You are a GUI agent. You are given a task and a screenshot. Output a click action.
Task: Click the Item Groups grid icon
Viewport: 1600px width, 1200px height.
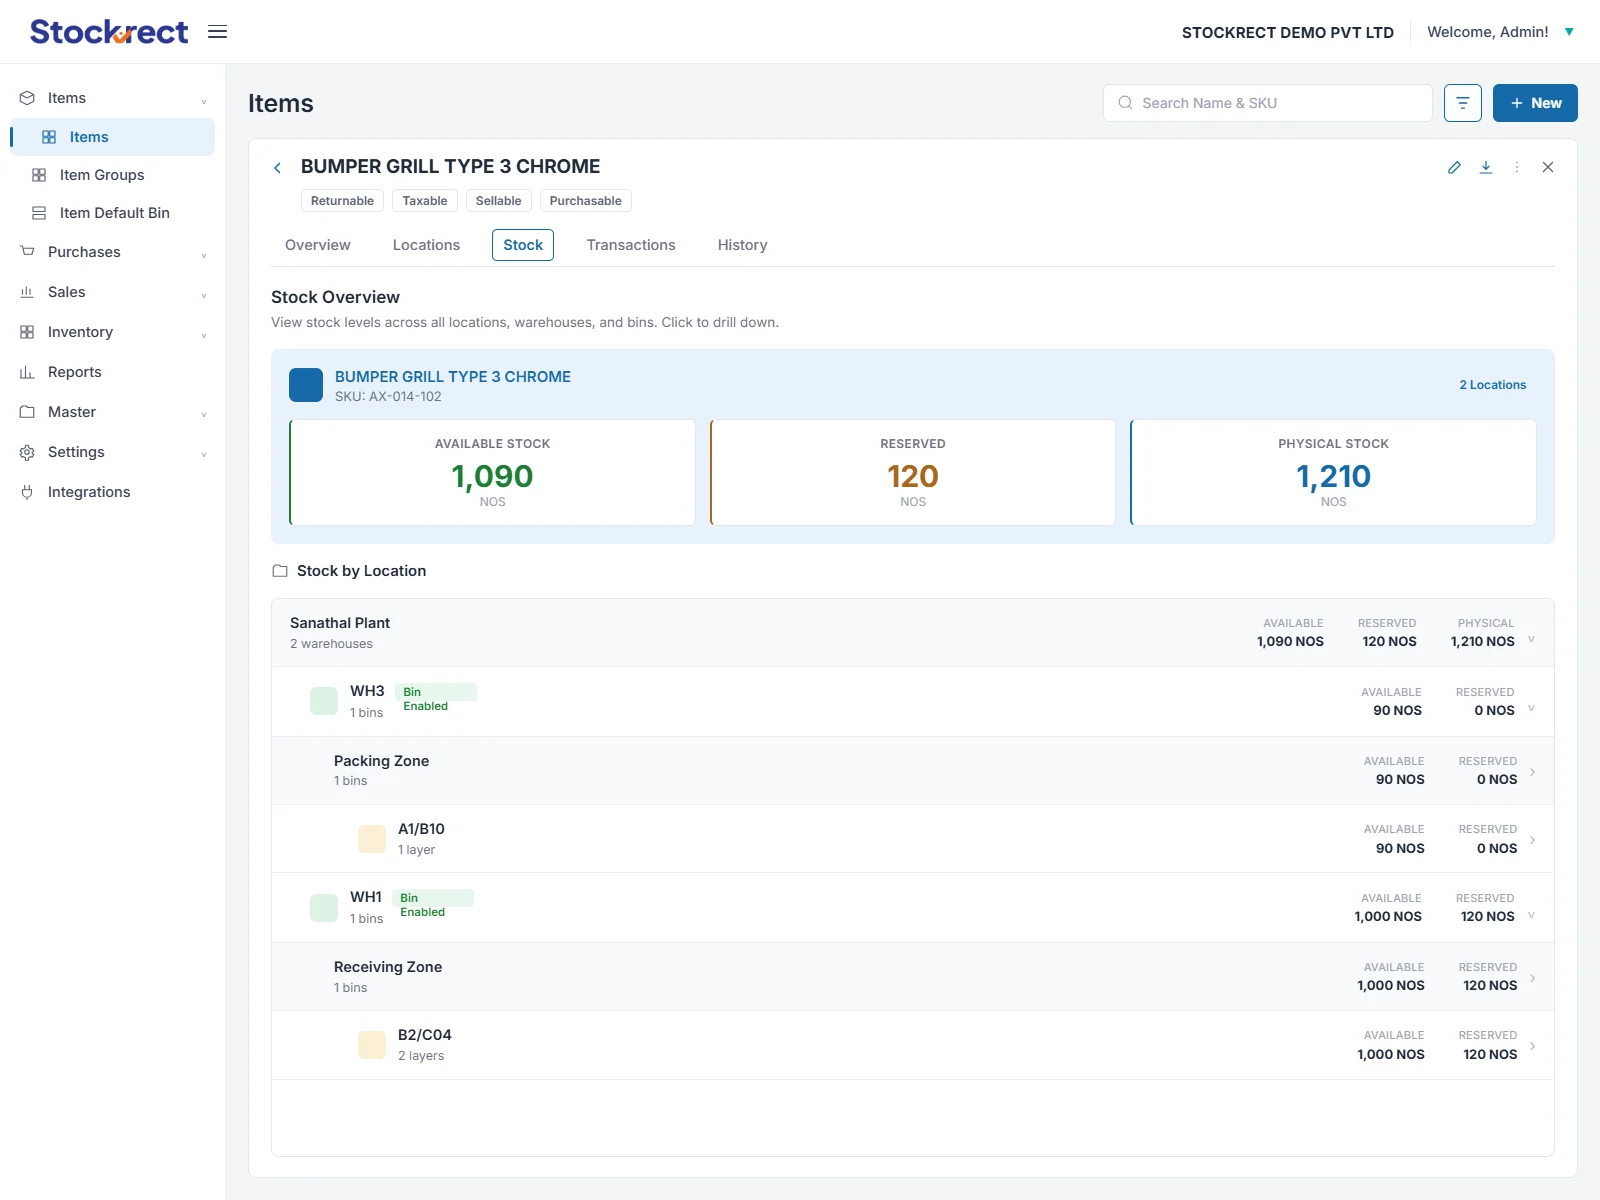[39, 175]
